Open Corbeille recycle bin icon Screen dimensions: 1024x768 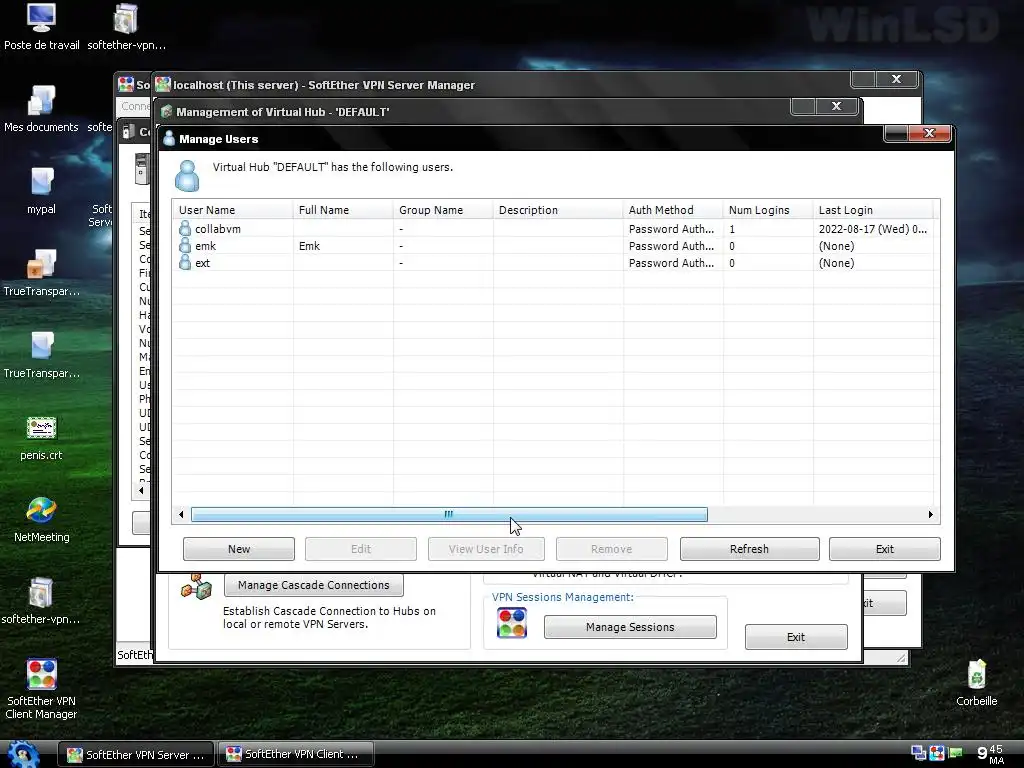[976, 683]
